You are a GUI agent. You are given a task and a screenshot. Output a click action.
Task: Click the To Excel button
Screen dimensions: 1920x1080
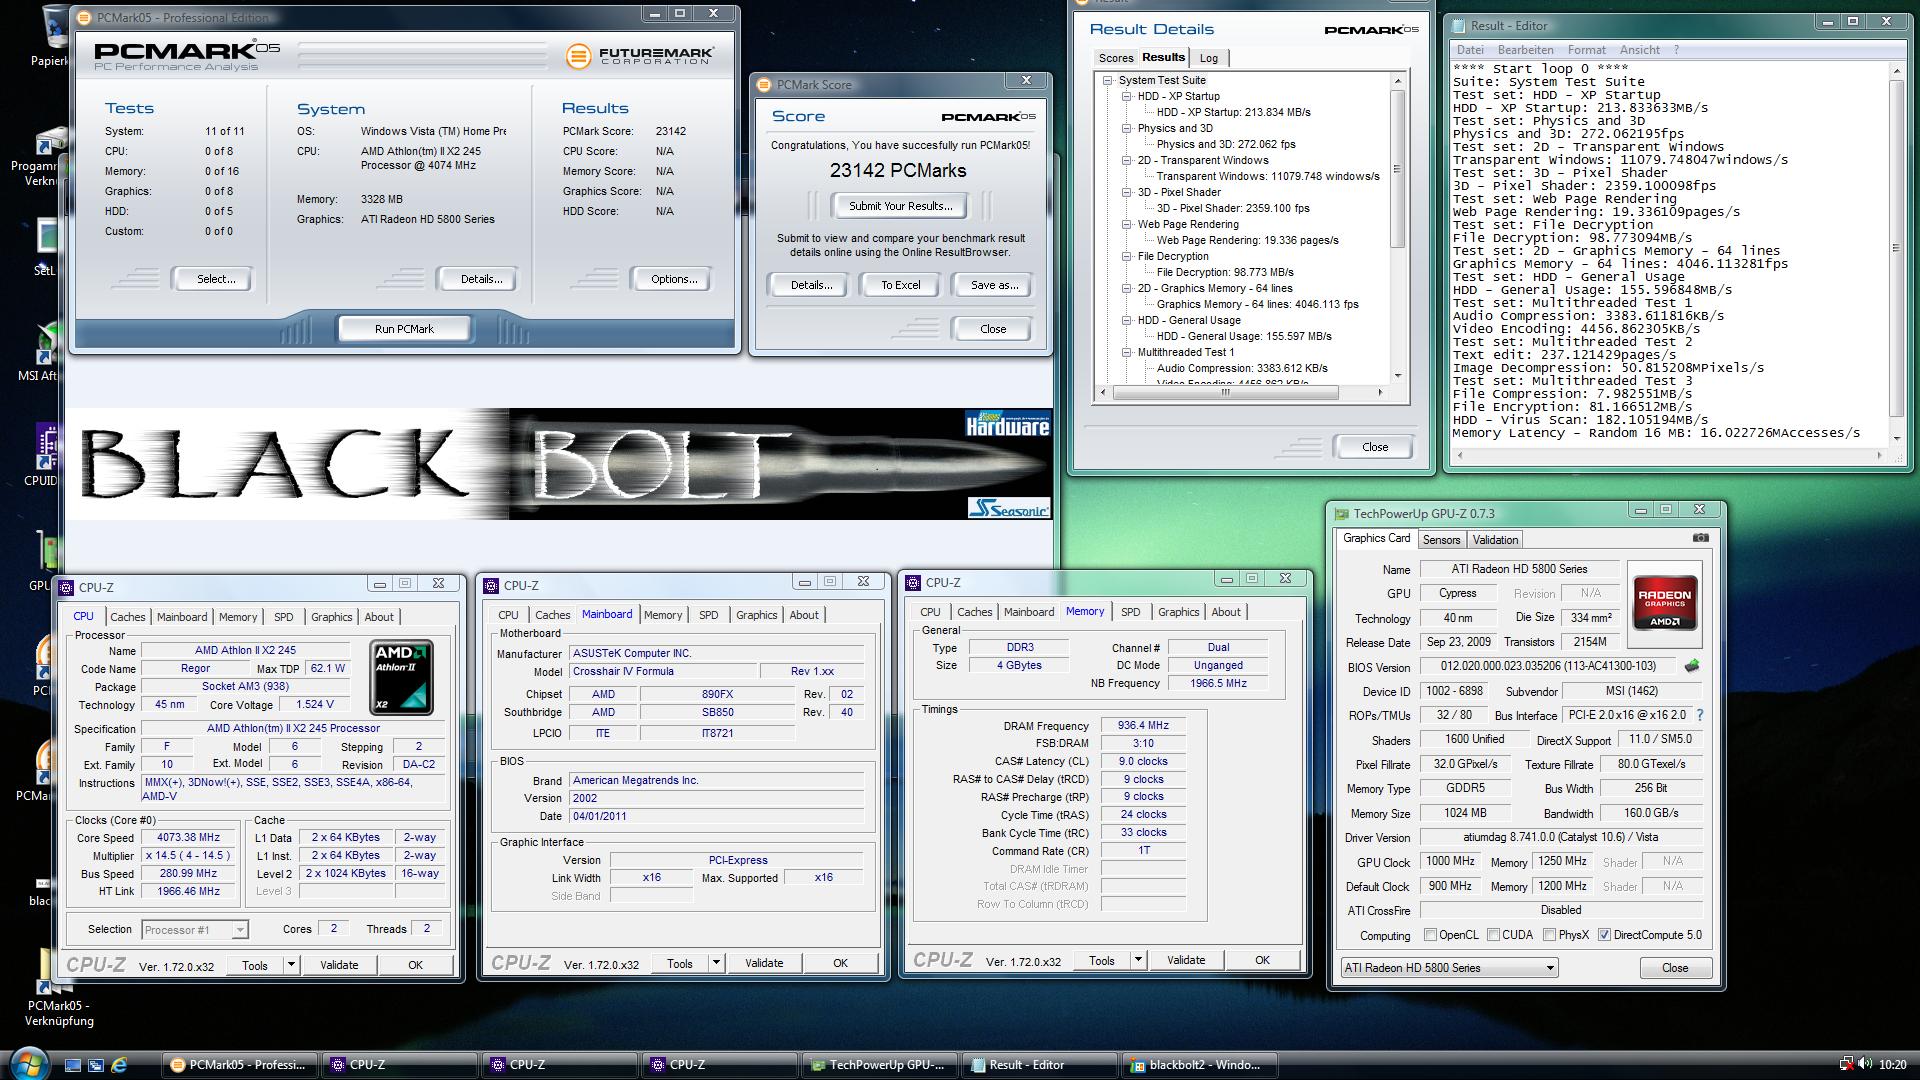(x=900, y=285)
